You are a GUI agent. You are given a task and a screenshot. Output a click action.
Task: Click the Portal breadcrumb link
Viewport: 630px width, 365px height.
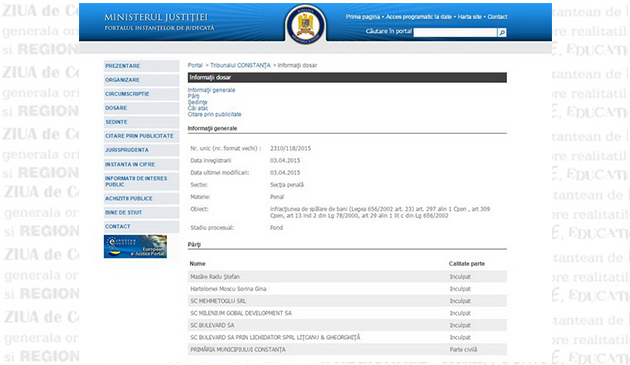195,65
